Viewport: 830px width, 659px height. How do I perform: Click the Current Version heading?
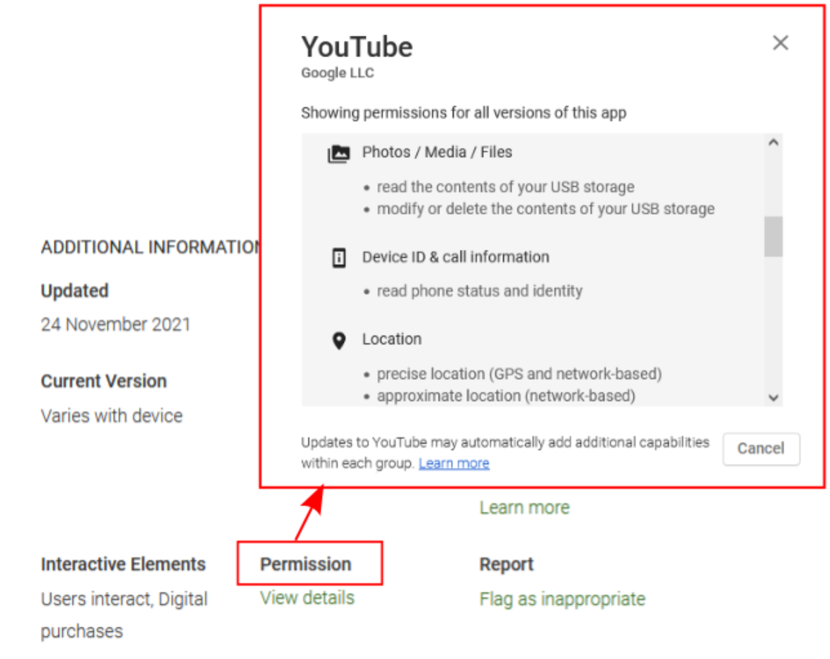coord(104,381)
